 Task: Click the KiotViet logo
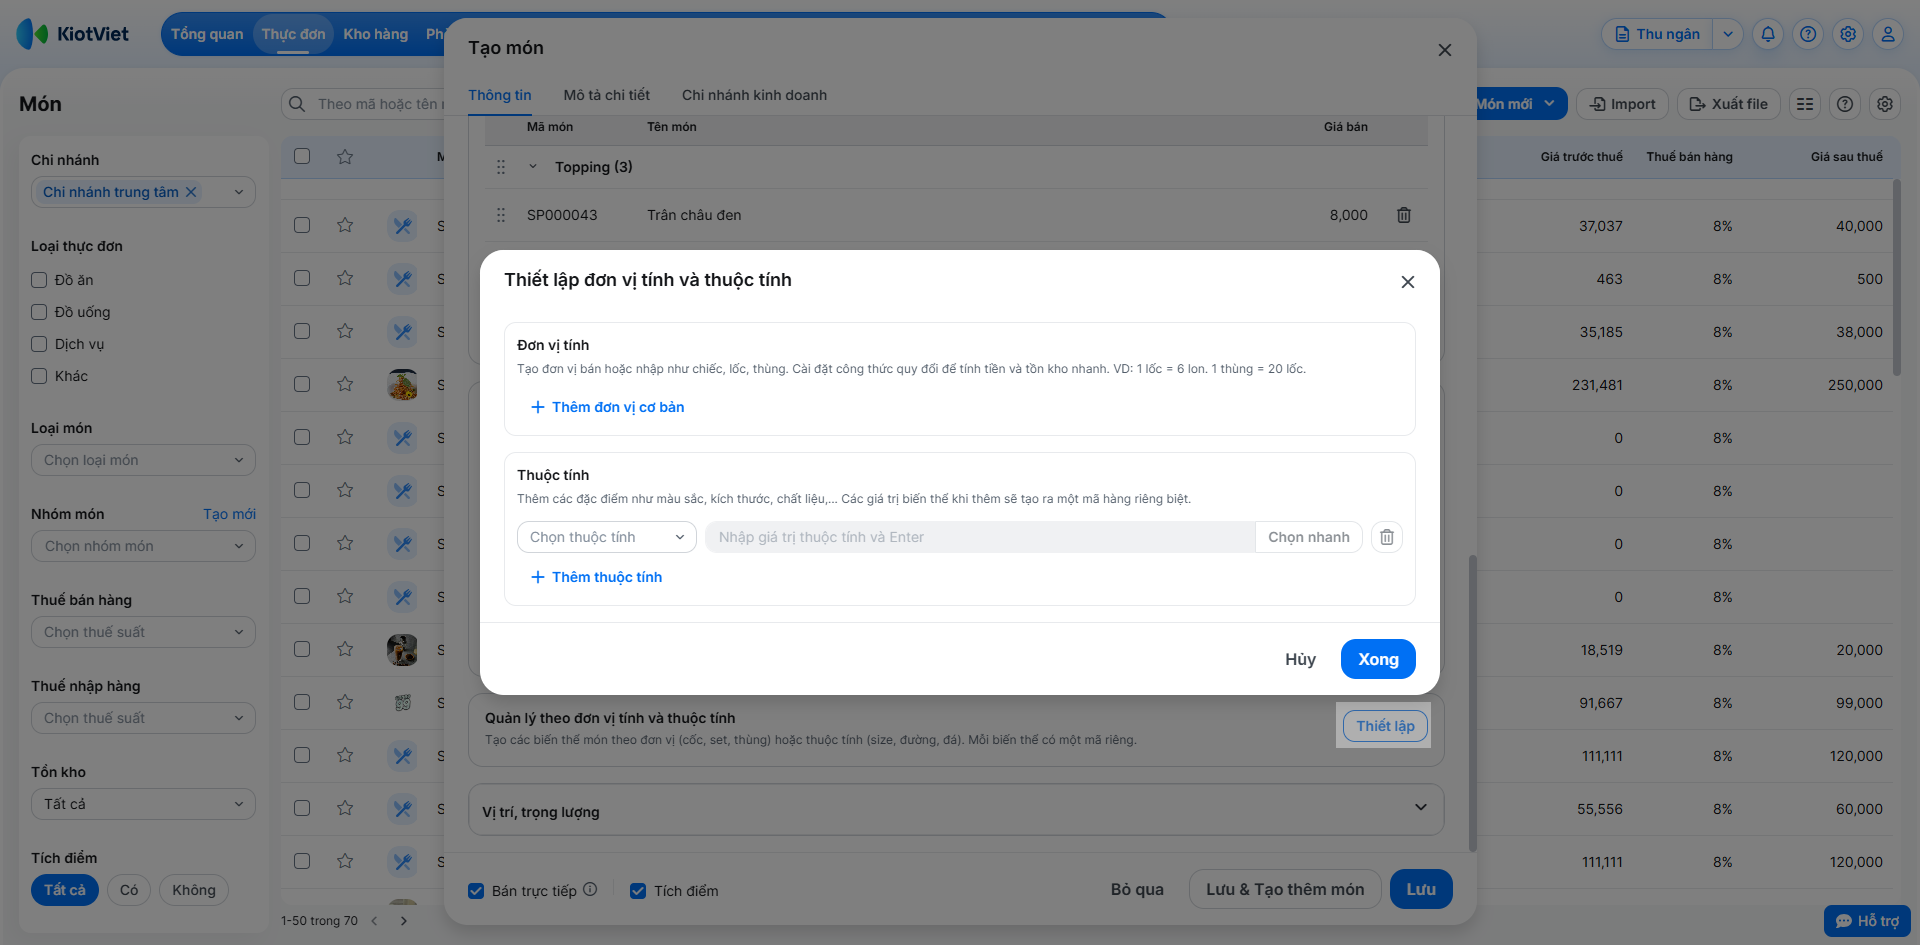[x=73, y=34]
